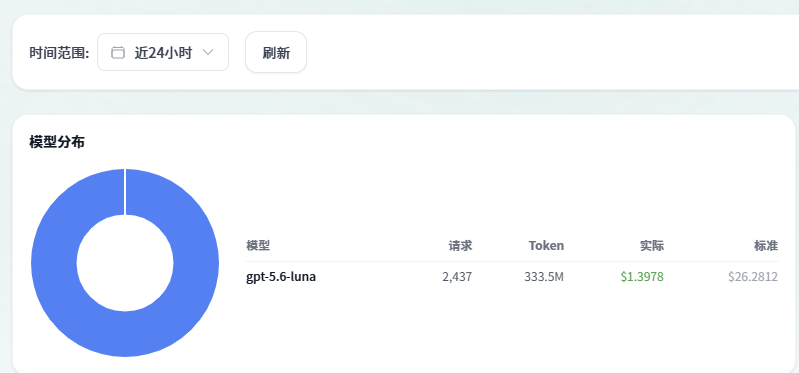Click the 时间范围 label
This screenshot has height=373, width=799.
tap(59, 52)
